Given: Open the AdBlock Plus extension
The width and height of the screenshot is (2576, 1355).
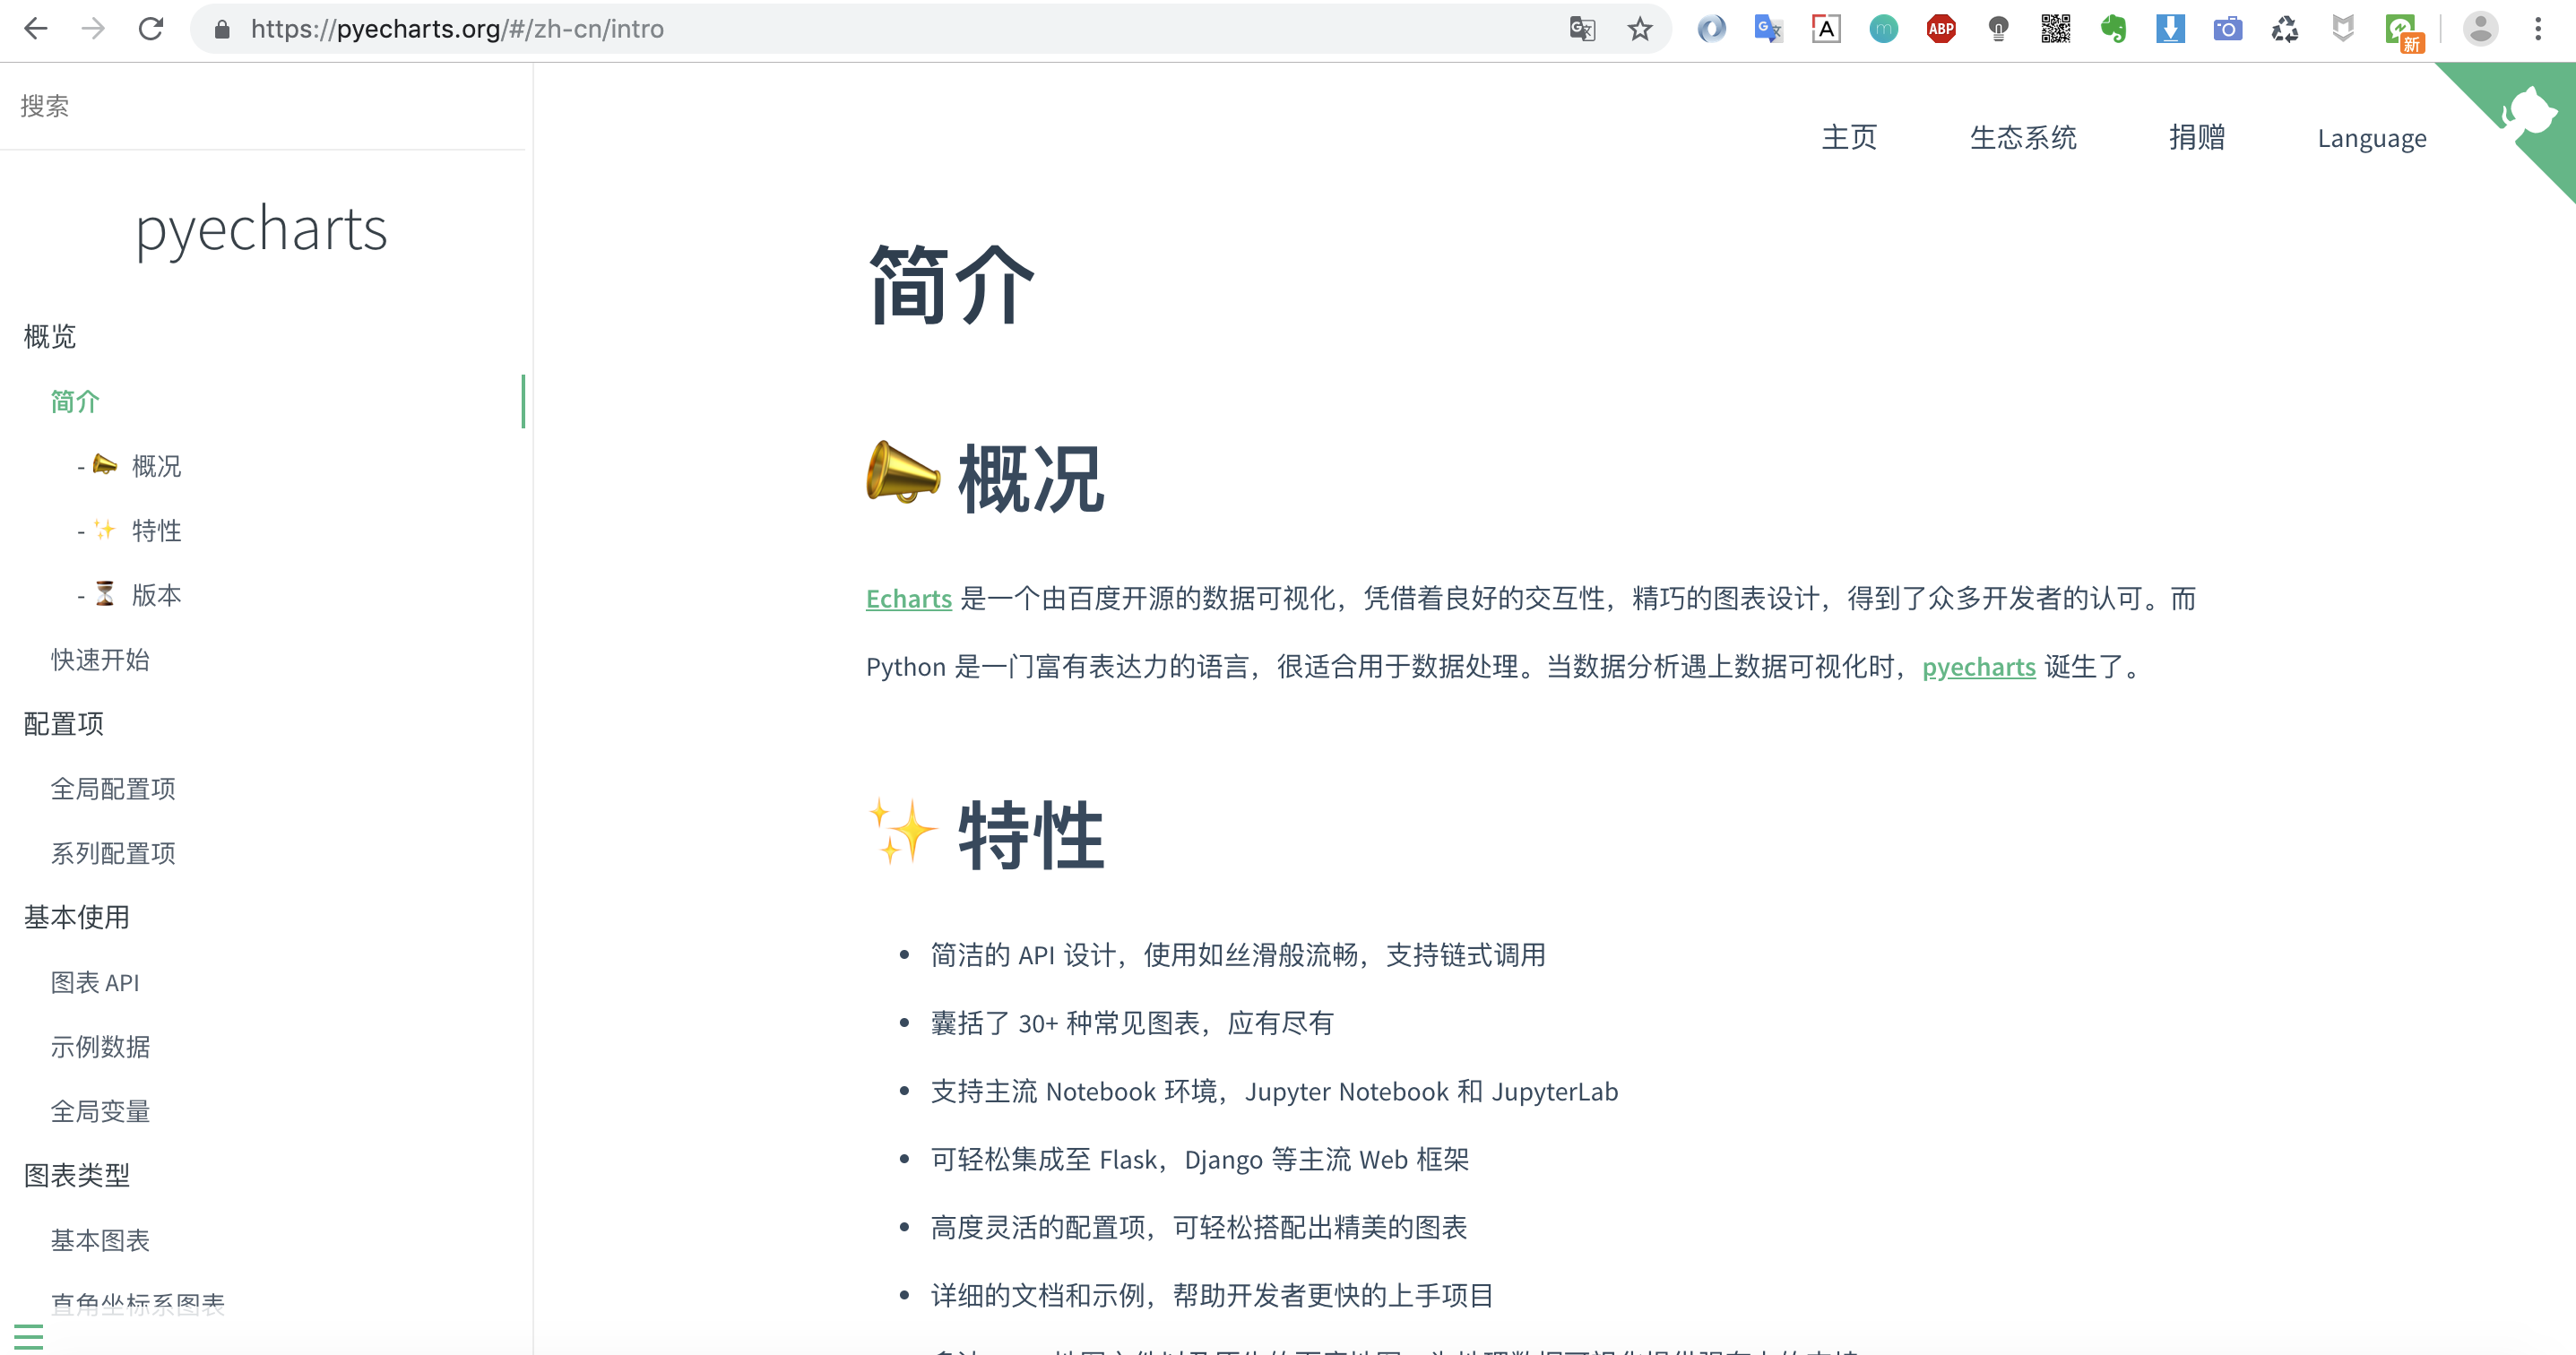Looking at the screenshot, I should point(1941,29).
